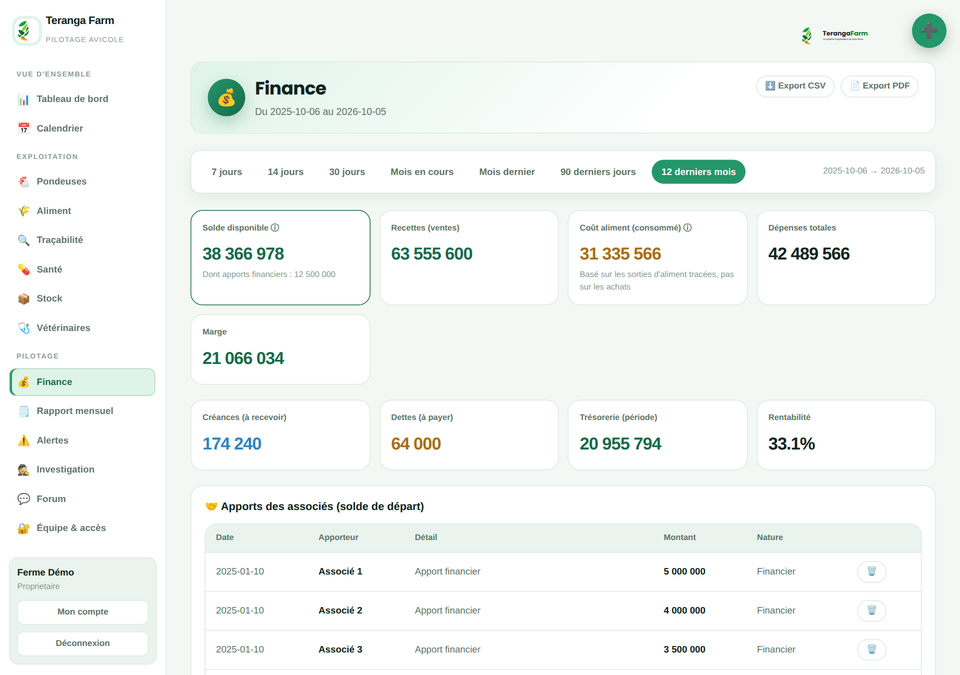Screen dimensions: 960x675
Task: Click the date range text at filter bar right
Action: (874, 171)
